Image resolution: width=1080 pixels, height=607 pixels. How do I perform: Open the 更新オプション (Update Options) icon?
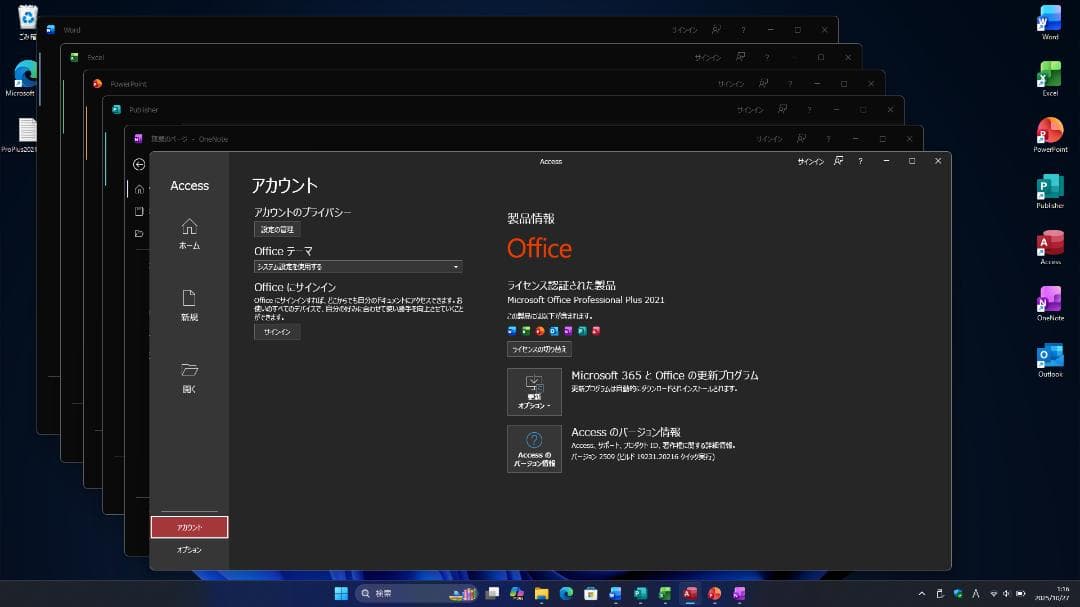coord(534,391)
